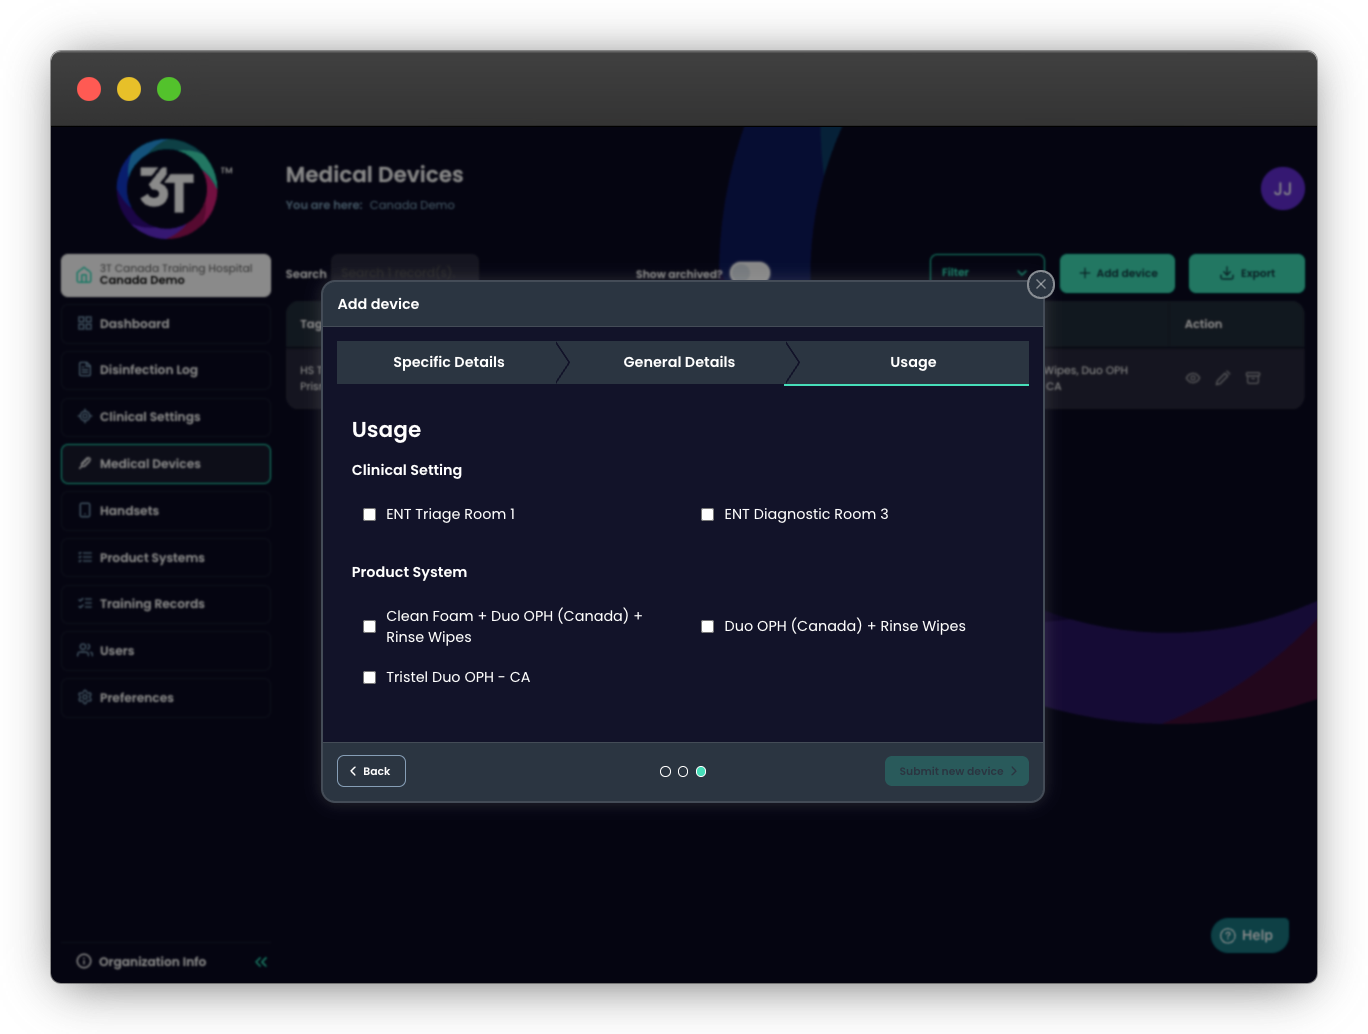Open Handsets in sidebar

(x=166, y=511)
